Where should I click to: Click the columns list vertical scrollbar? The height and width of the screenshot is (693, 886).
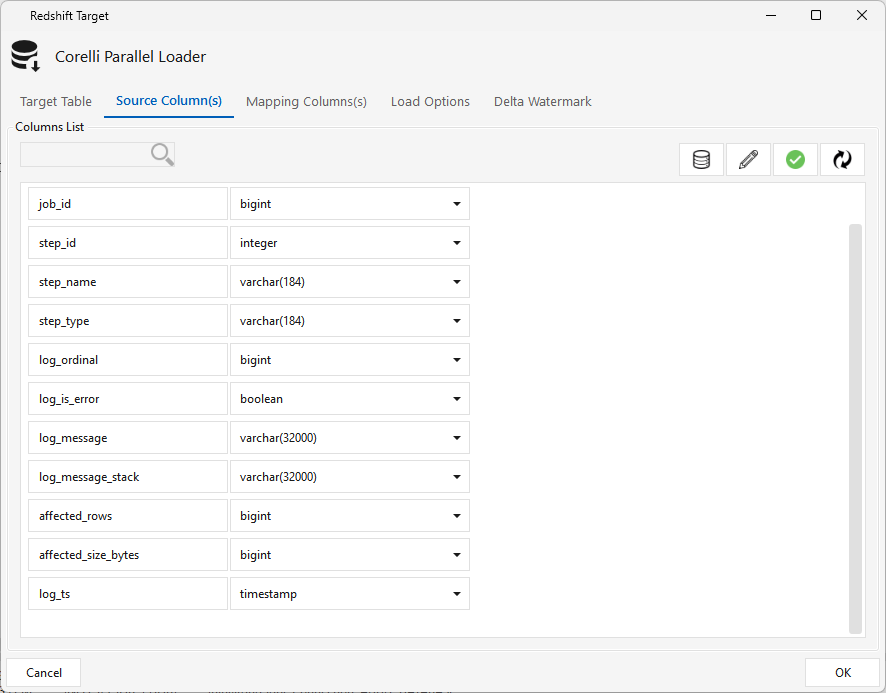(x=855, y=428)
